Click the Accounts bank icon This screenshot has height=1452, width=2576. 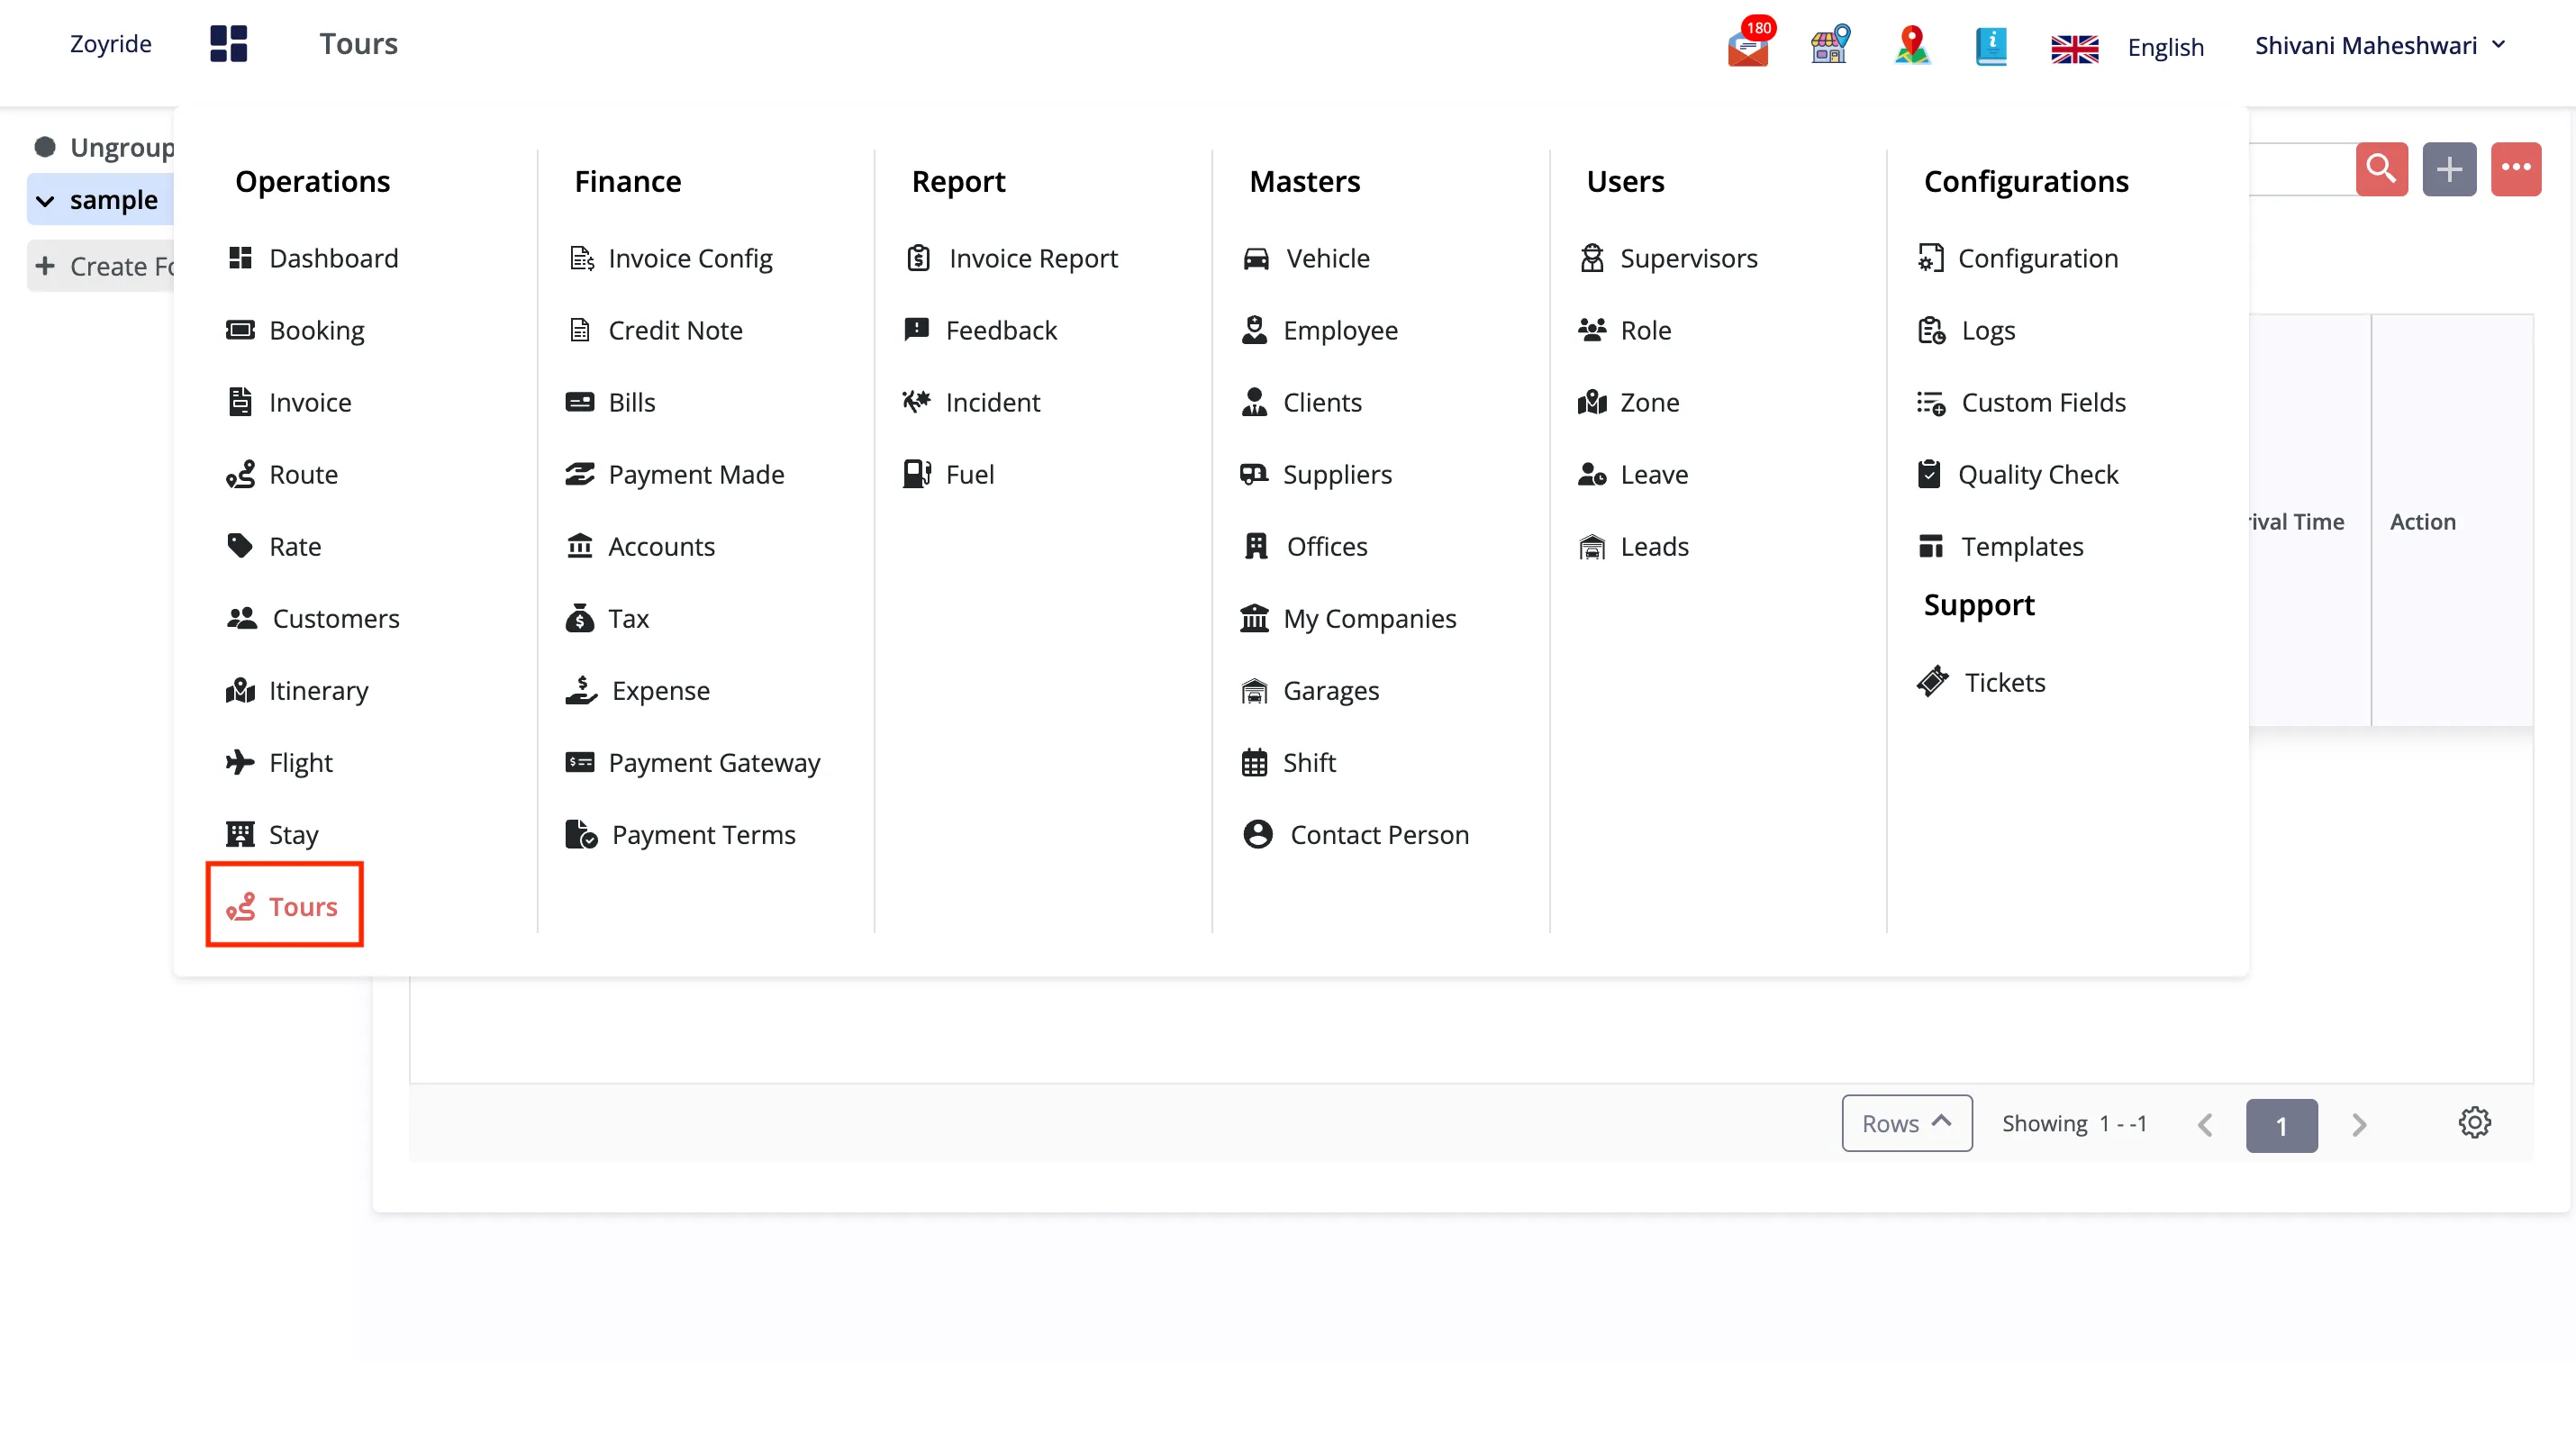point(580,546)
